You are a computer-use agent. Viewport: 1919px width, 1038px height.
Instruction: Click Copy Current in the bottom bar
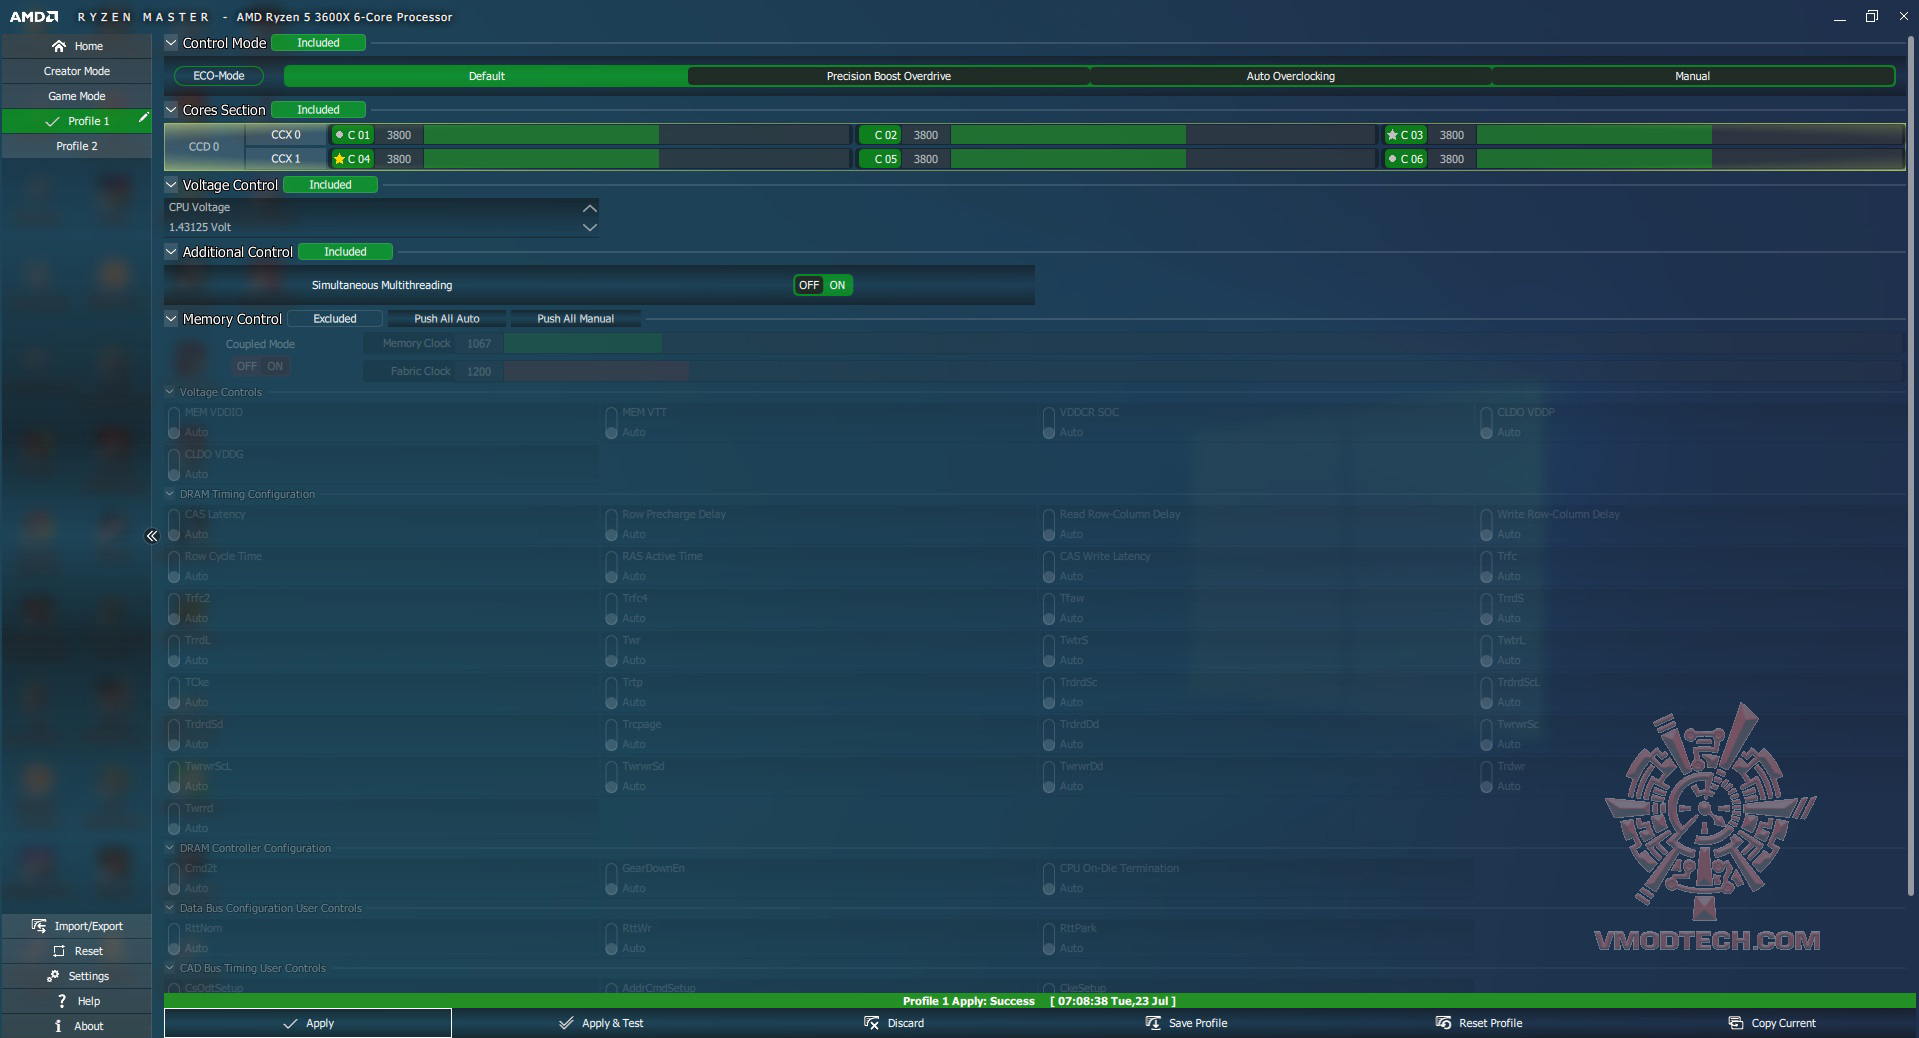1772,1023
